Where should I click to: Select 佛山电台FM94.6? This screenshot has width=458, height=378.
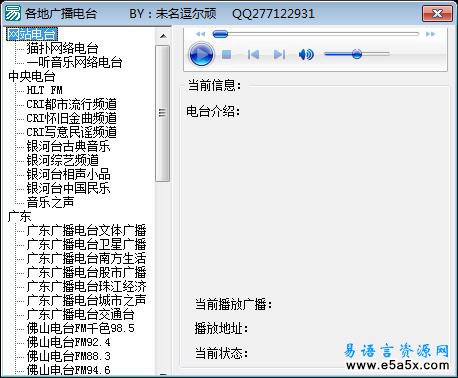click(68, 370)
